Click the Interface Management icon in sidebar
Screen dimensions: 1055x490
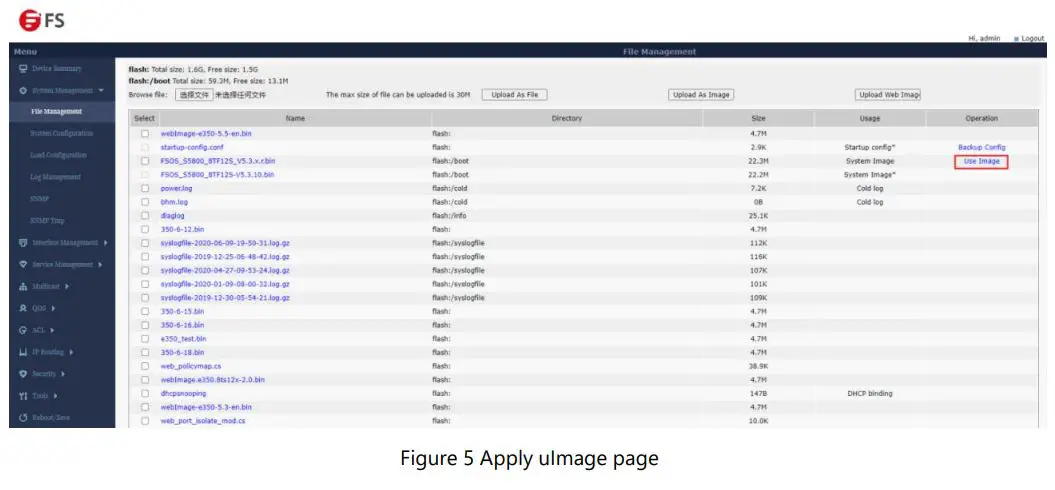pos(23,242)
